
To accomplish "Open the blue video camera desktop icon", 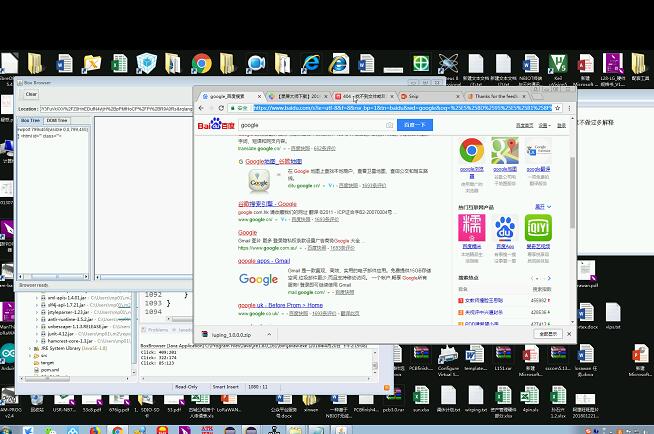I will 256,63.
